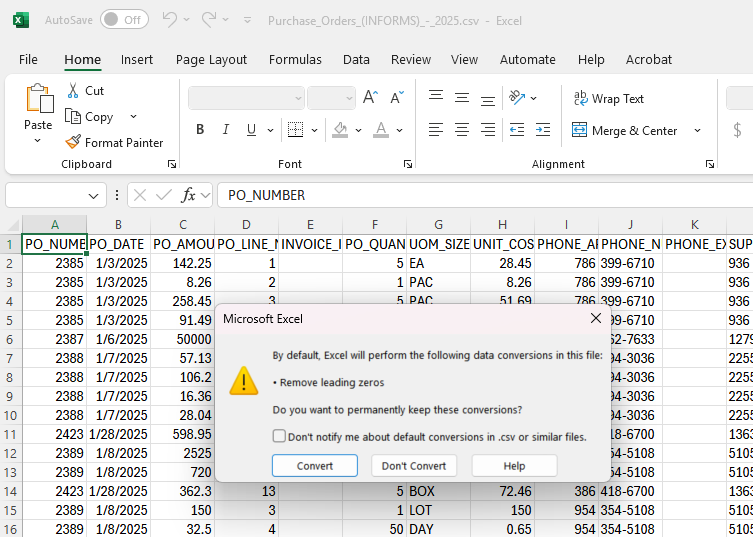Open the Page Layout tab
Screen dimensions: 753x537
(x=211, y=60)
